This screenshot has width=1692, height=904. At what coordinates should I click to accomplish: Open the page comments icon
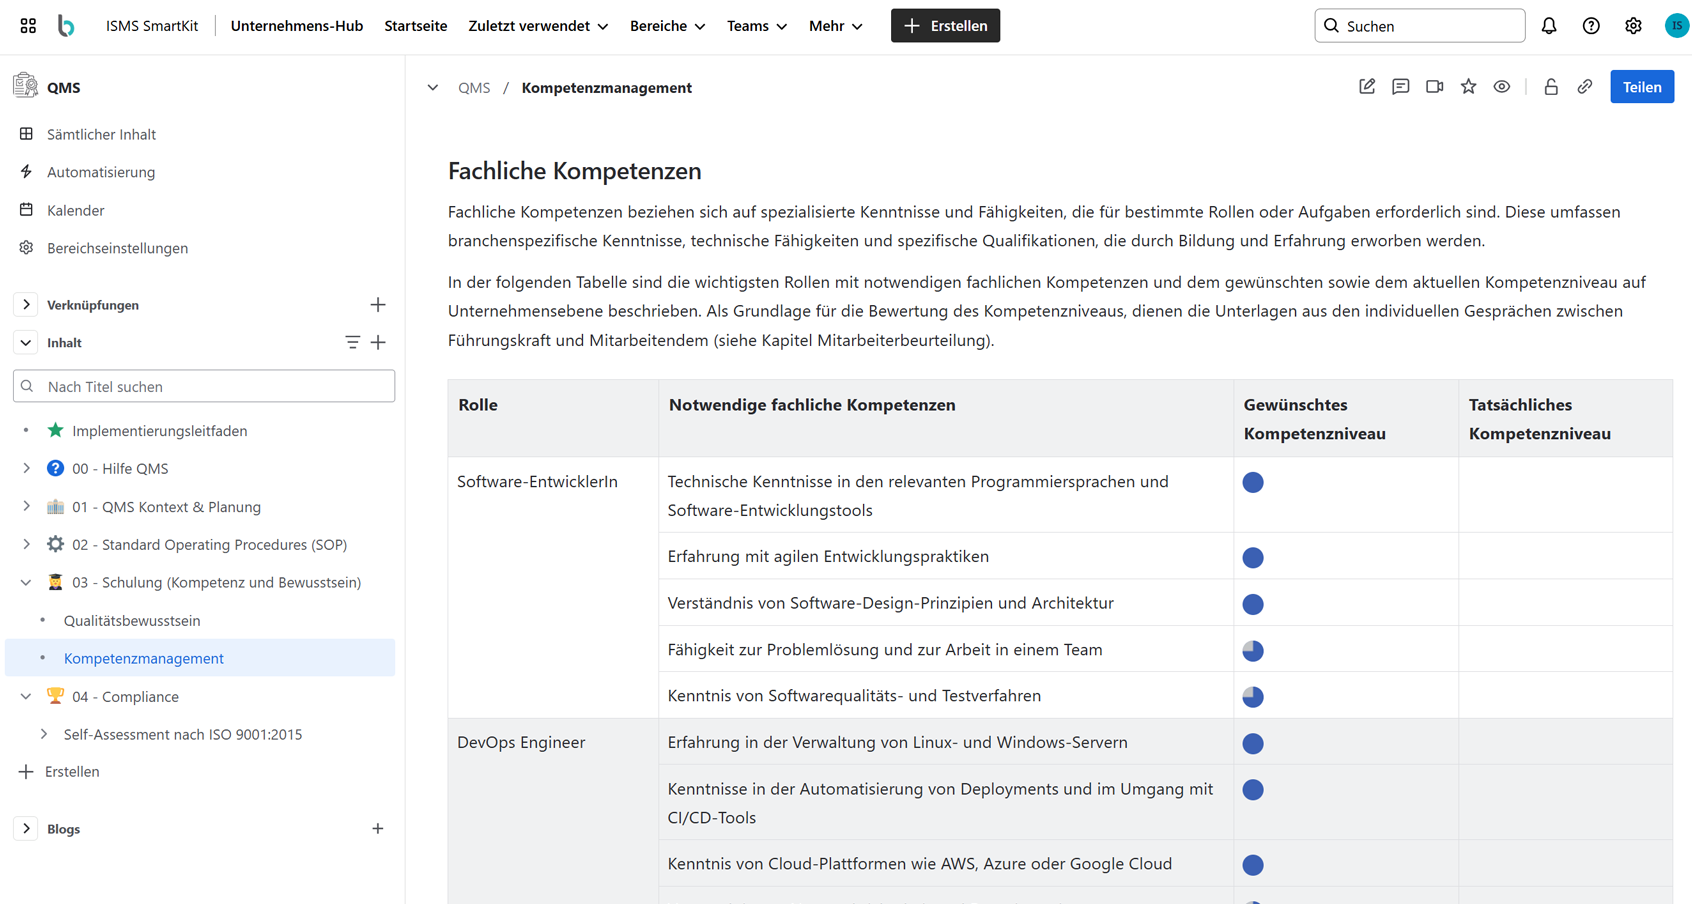[1400, 87]
